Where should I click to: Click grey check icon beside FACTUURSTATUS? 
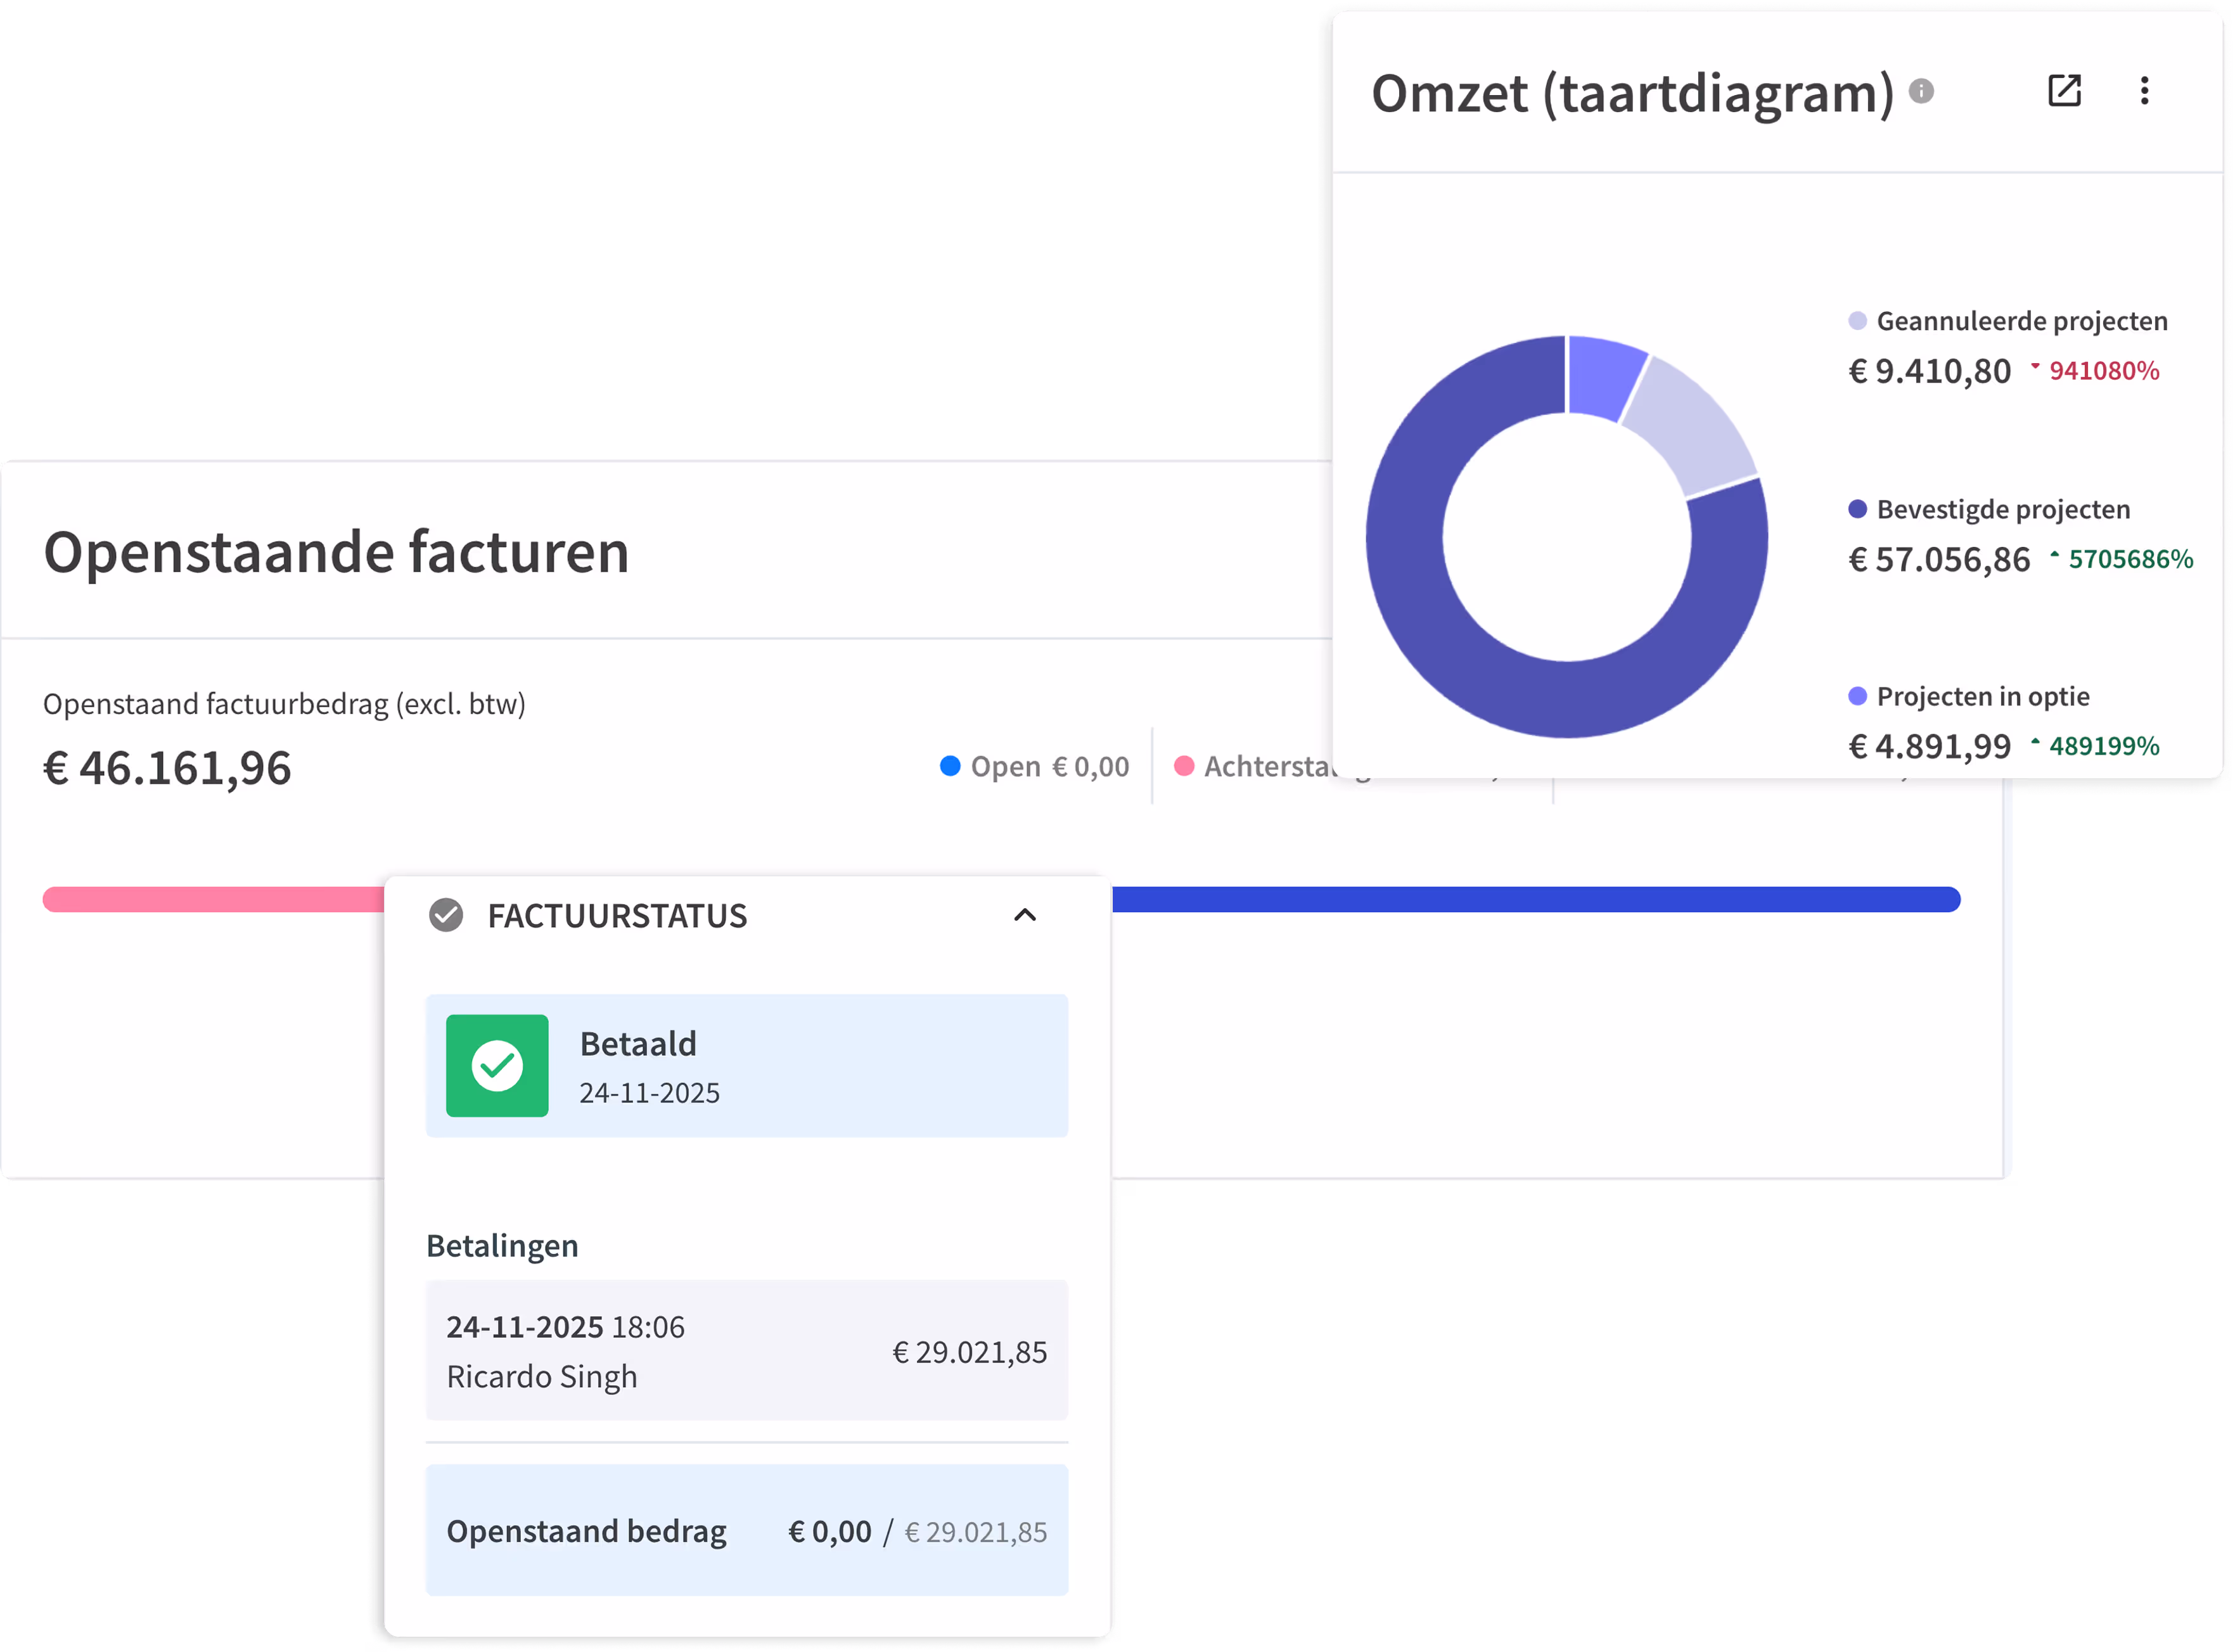[446, 915]
